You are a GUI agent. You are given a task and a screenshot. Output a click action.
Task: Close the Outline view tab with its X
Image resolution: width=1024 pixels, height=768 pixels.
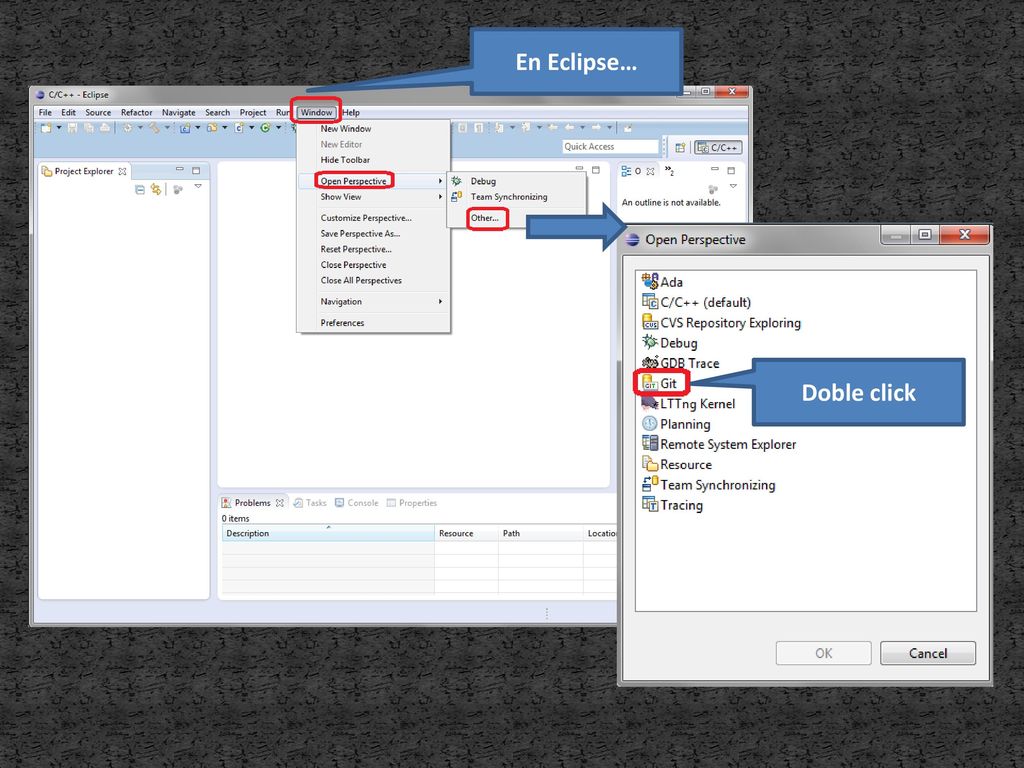[x=650, y=171]
